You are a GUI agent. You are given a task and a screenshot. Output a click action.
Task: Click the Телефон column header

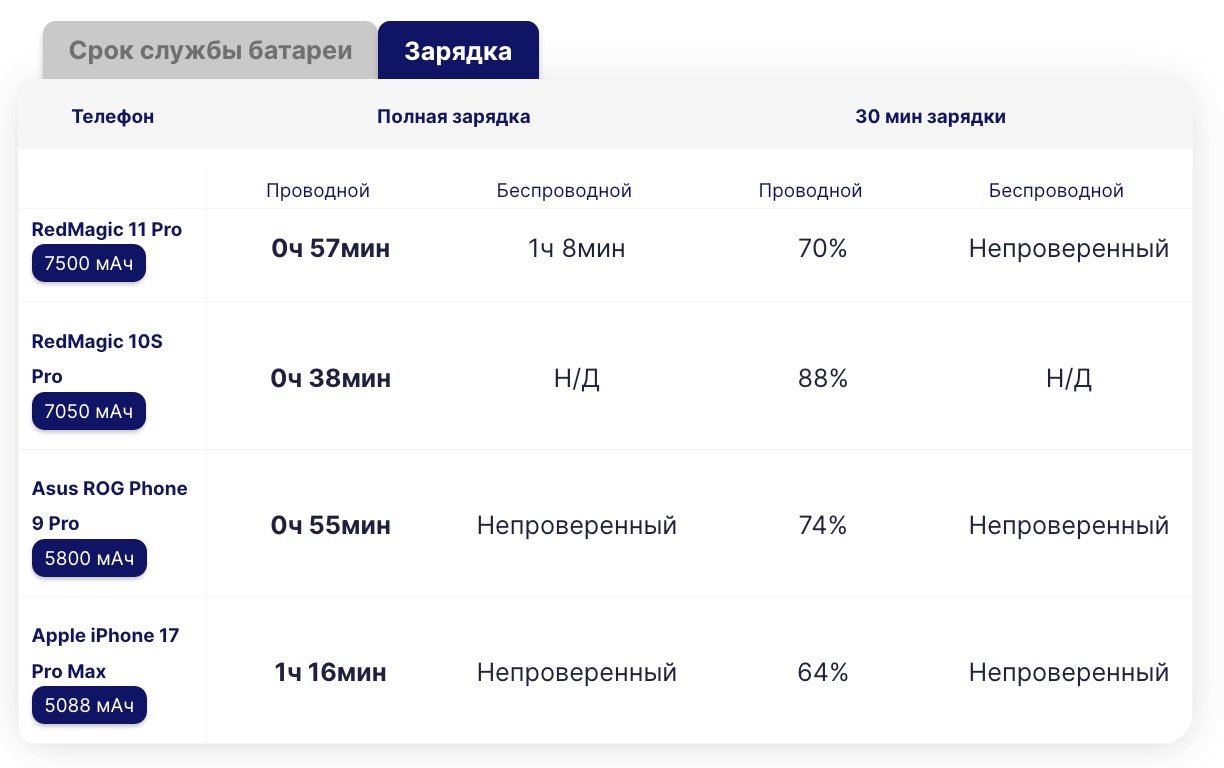113,117
